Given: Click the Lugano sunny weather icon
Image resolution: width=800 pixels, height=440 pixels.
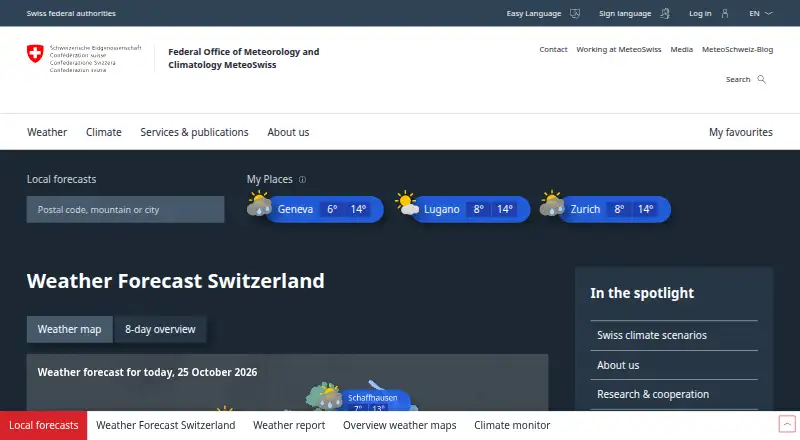Looking at the screenshot, I should point(407,203).
